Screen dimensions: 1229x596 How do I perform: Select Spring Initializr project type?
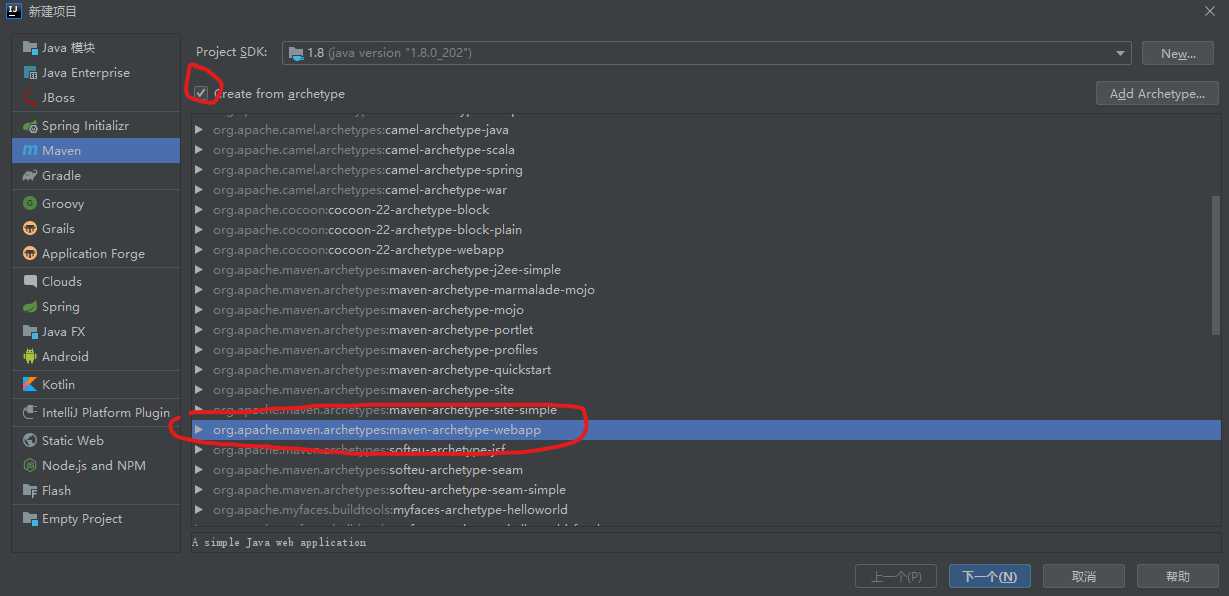[96, 126]
